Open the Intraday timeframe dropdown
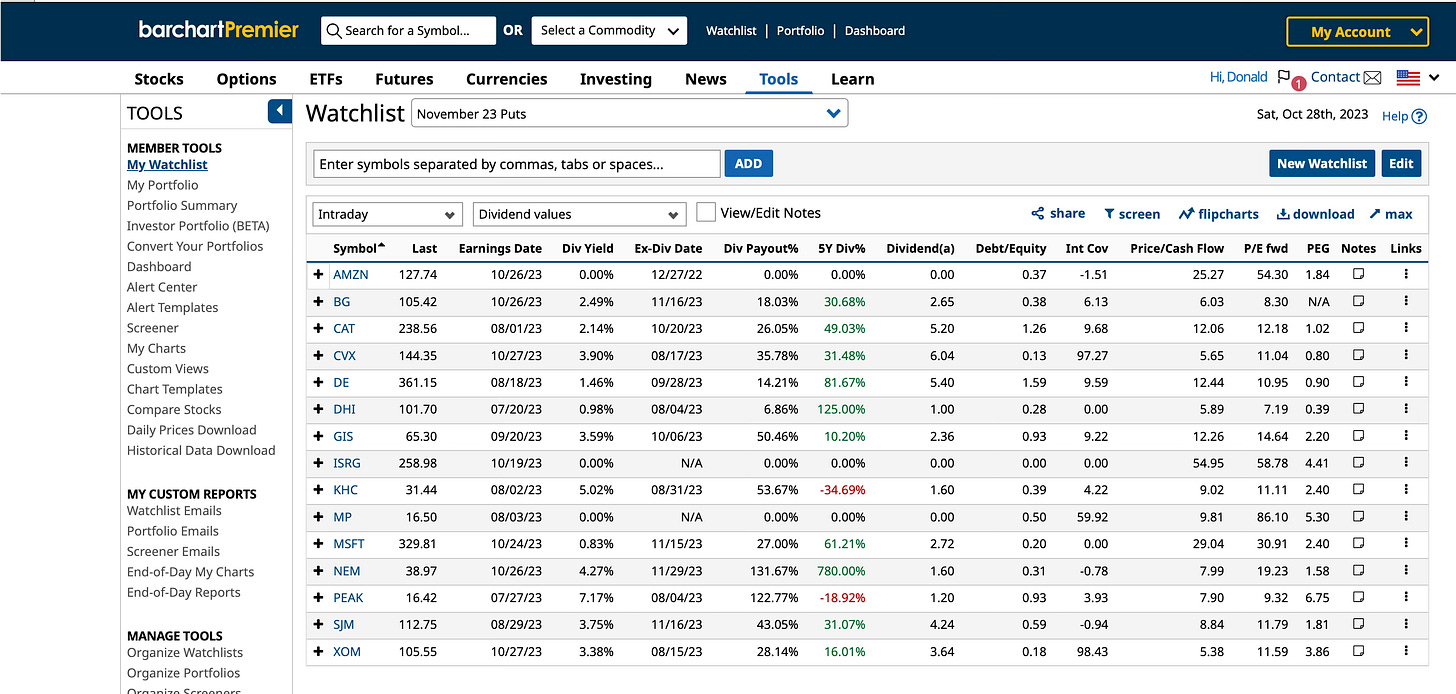 387,214
